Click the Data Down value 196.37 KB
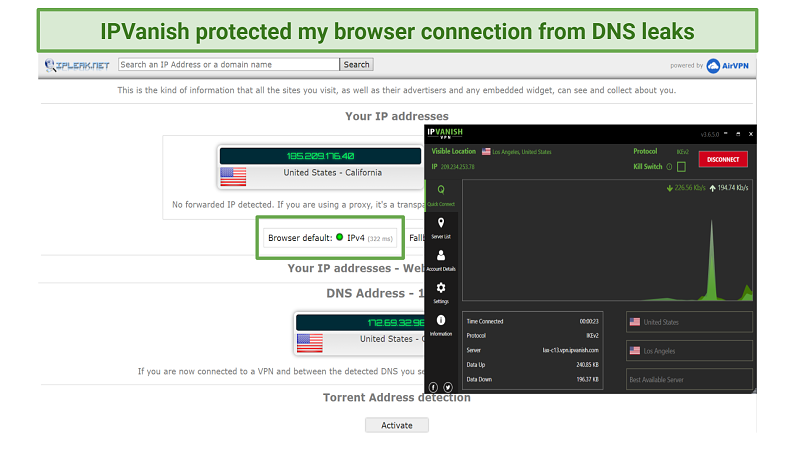806x453 pixels. (x=588, y=379)
